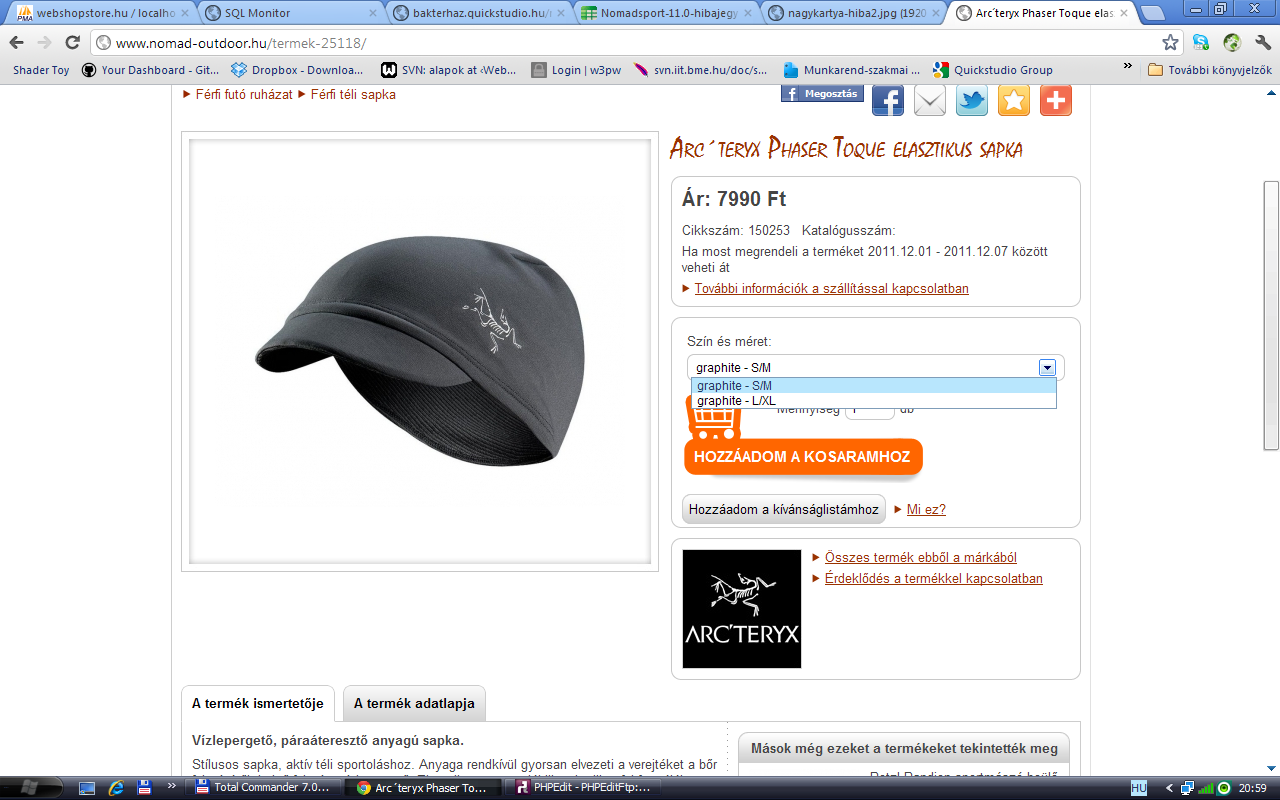
Task: Click Hozzáadom a kívánságlistámhoz button
Action: coord(783,509)
